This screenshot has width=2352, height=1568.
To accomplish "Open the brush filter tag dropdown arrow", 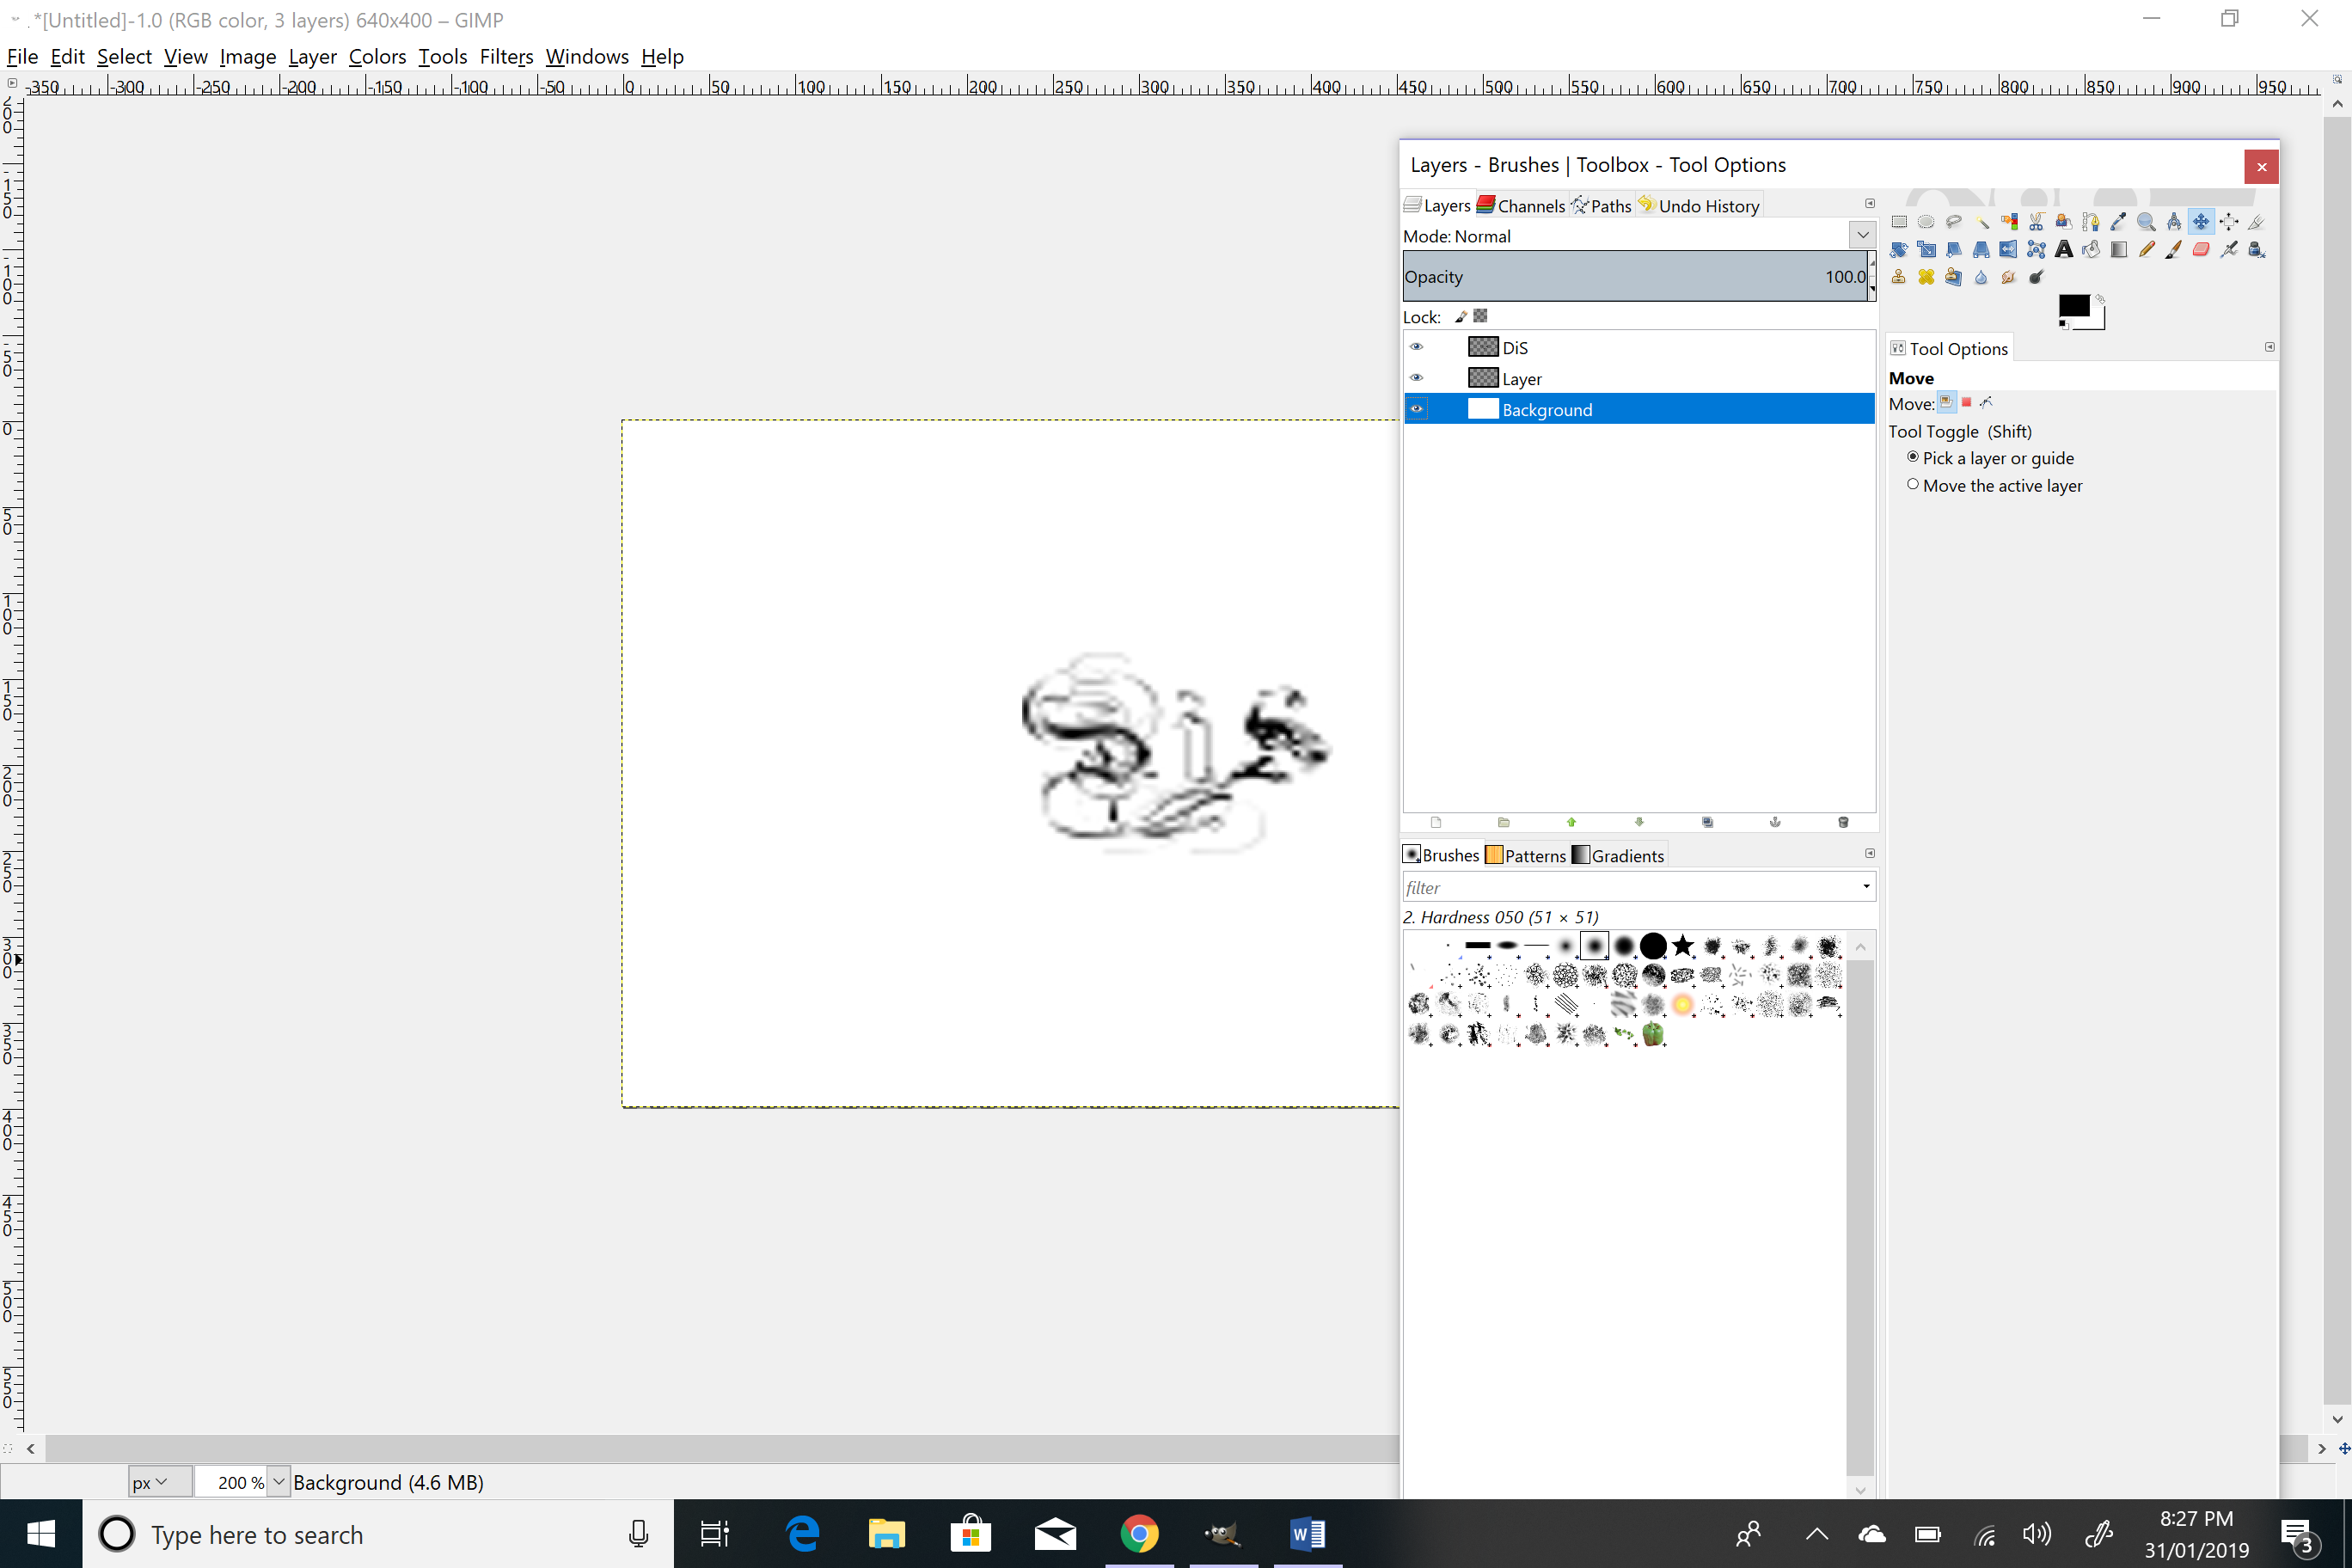I will pos(1866,887).
